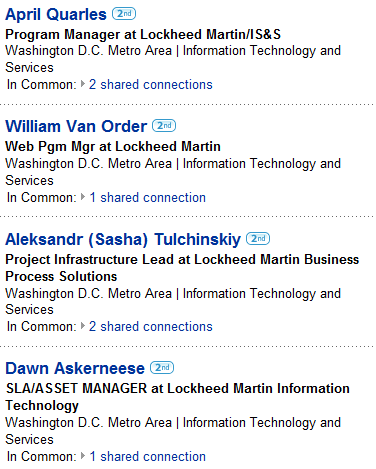View April Quarles' 2 shared connections
376x469 pixels.
point(151,85)
